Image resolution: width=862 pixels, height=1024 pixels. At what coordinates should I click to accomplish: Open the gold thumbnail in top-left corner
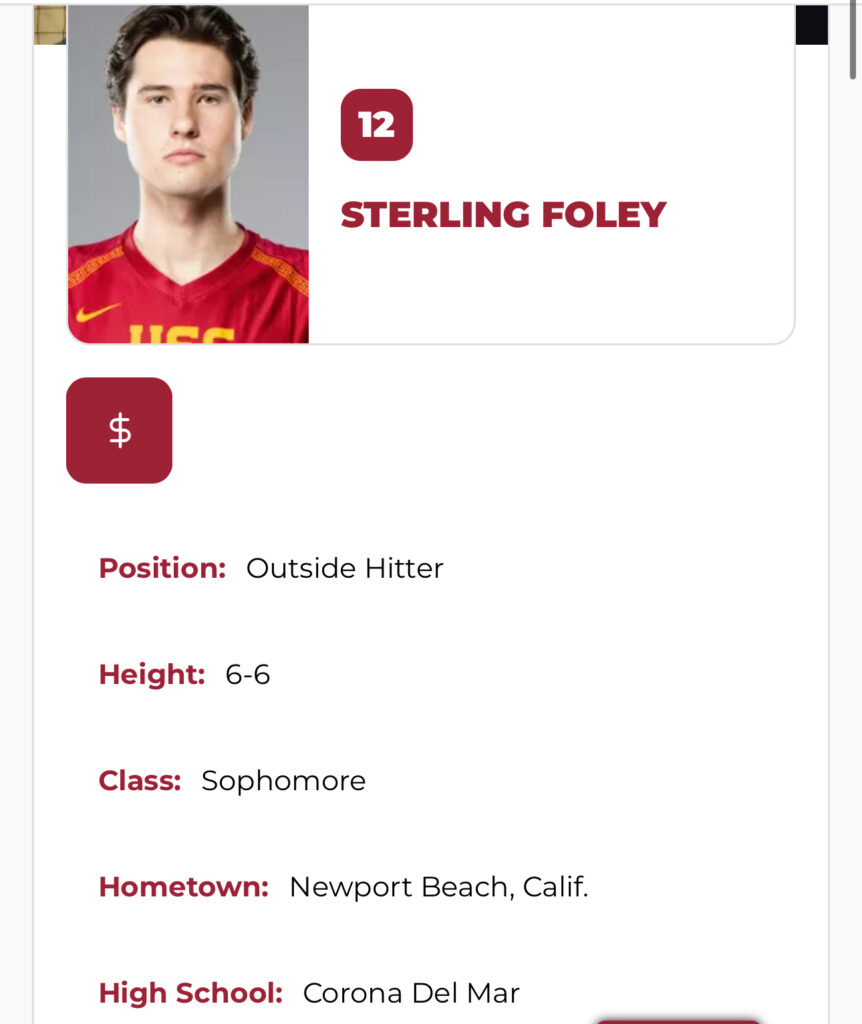(x=49, y=25)
